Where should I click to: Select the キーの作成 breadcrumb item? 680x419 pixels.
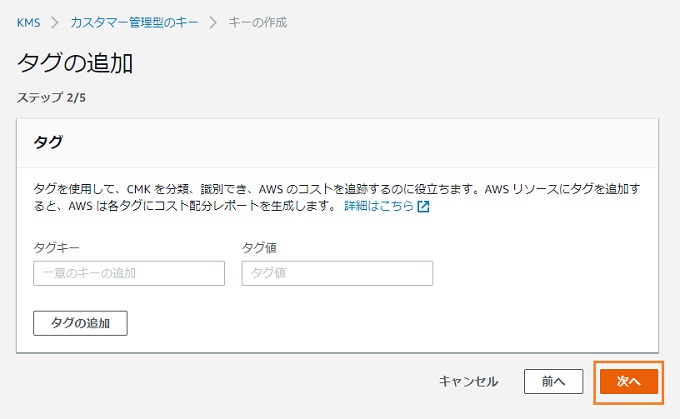point(258,23)
